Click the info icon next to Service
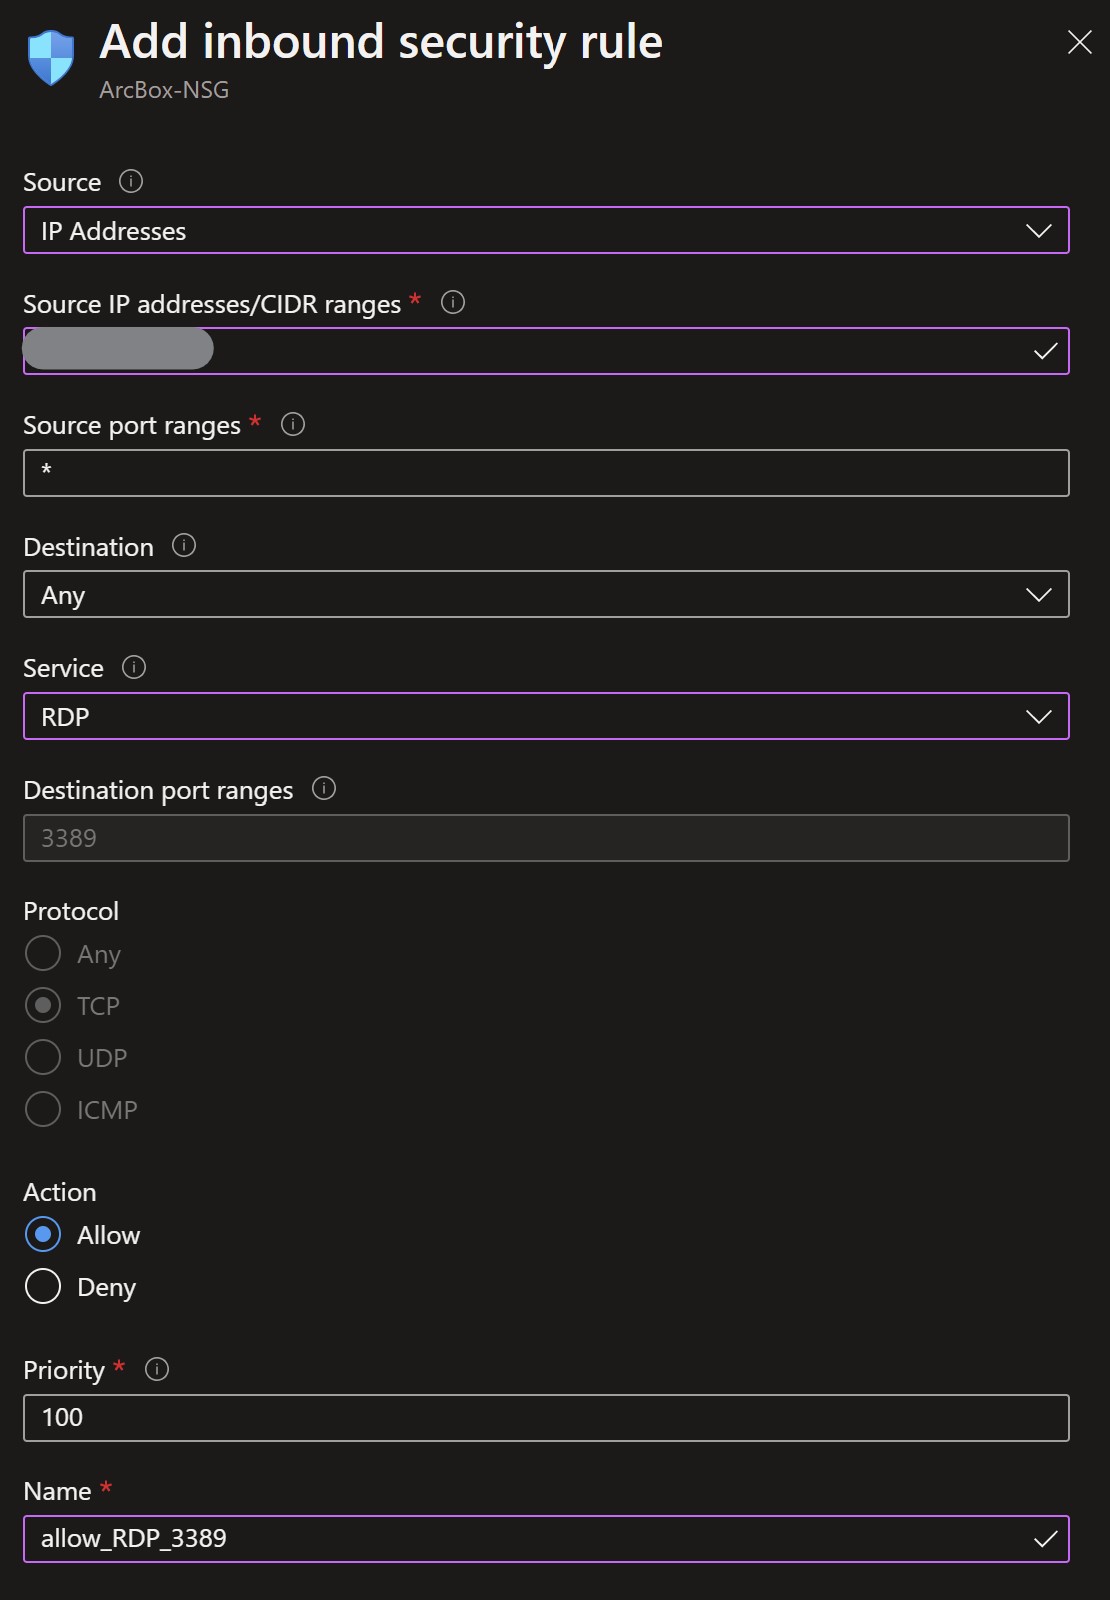This screenshot has height=1600, width=1110. coord(134,667)
